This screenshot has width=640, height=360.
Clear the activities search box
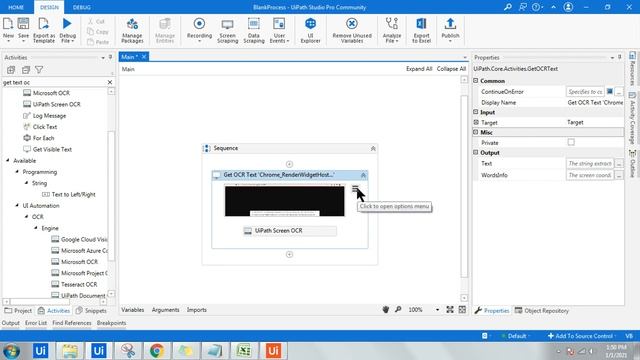(x=110, y=82)
